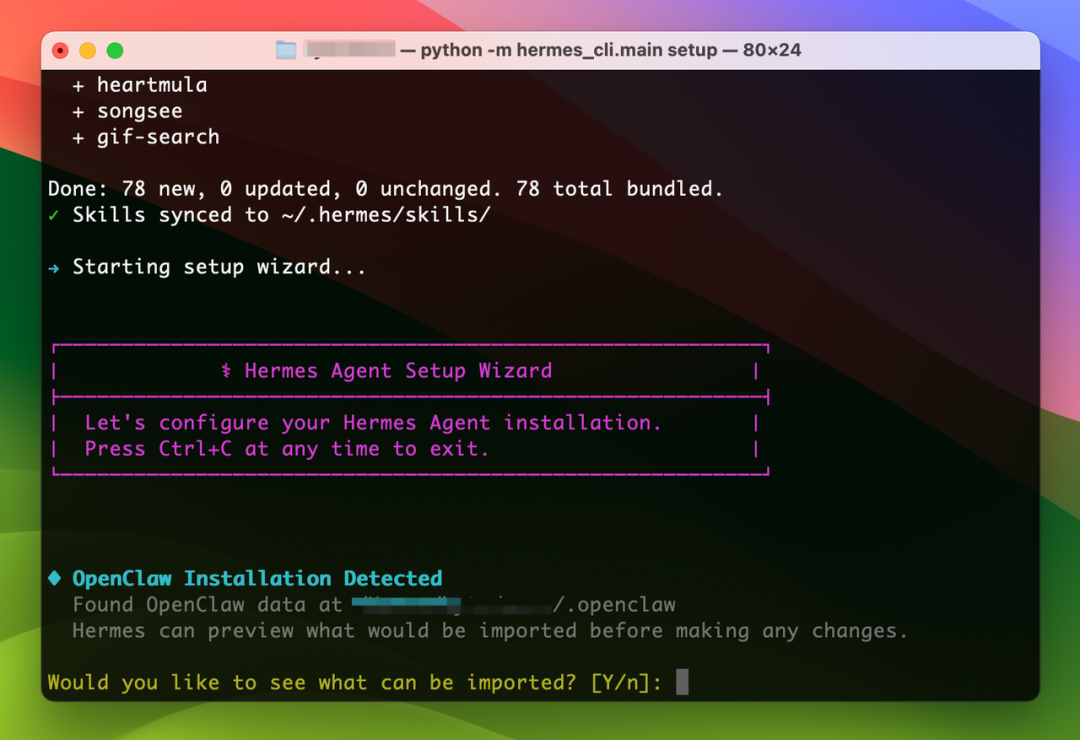Click the 'OpenClaw Installation Detected' heading
The width and height of the screenshot is (1080, 740).
click(x=257, y=578)
